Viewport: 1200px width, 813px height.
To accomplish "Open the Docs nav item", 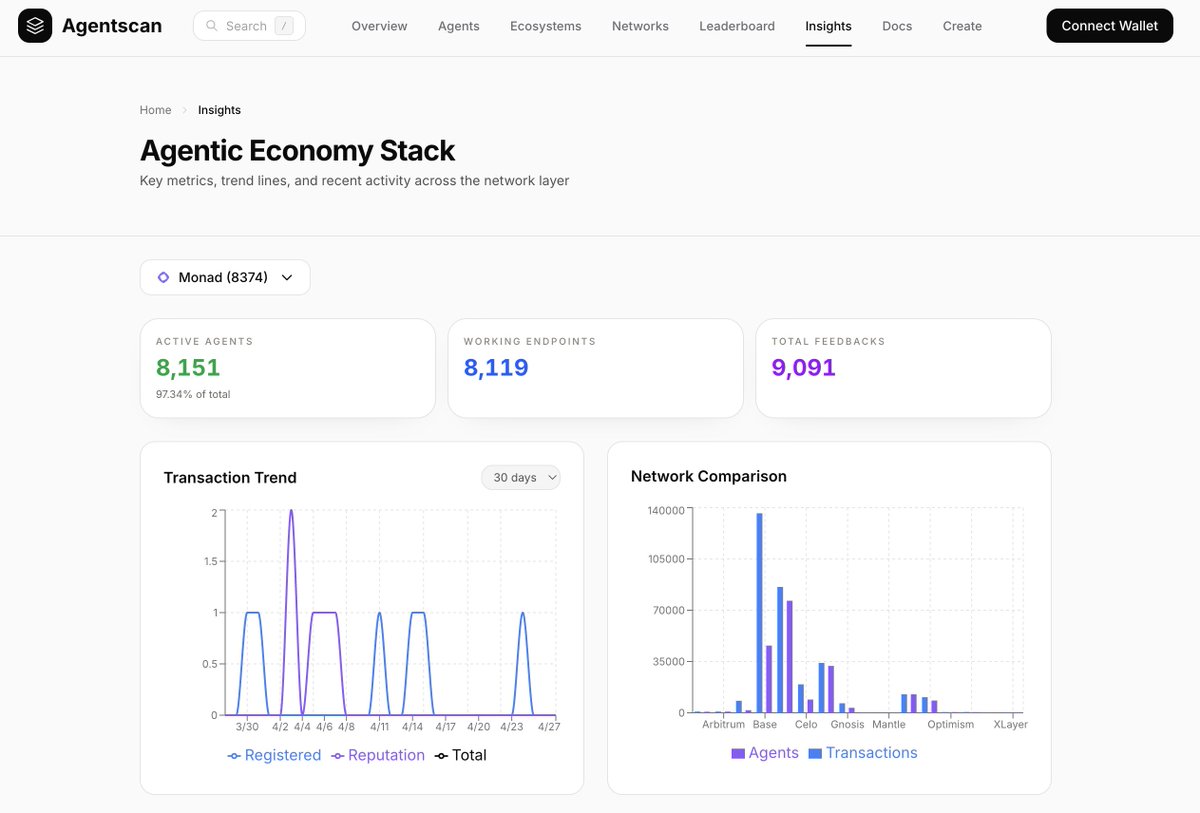I will click(x=897, y=26).
